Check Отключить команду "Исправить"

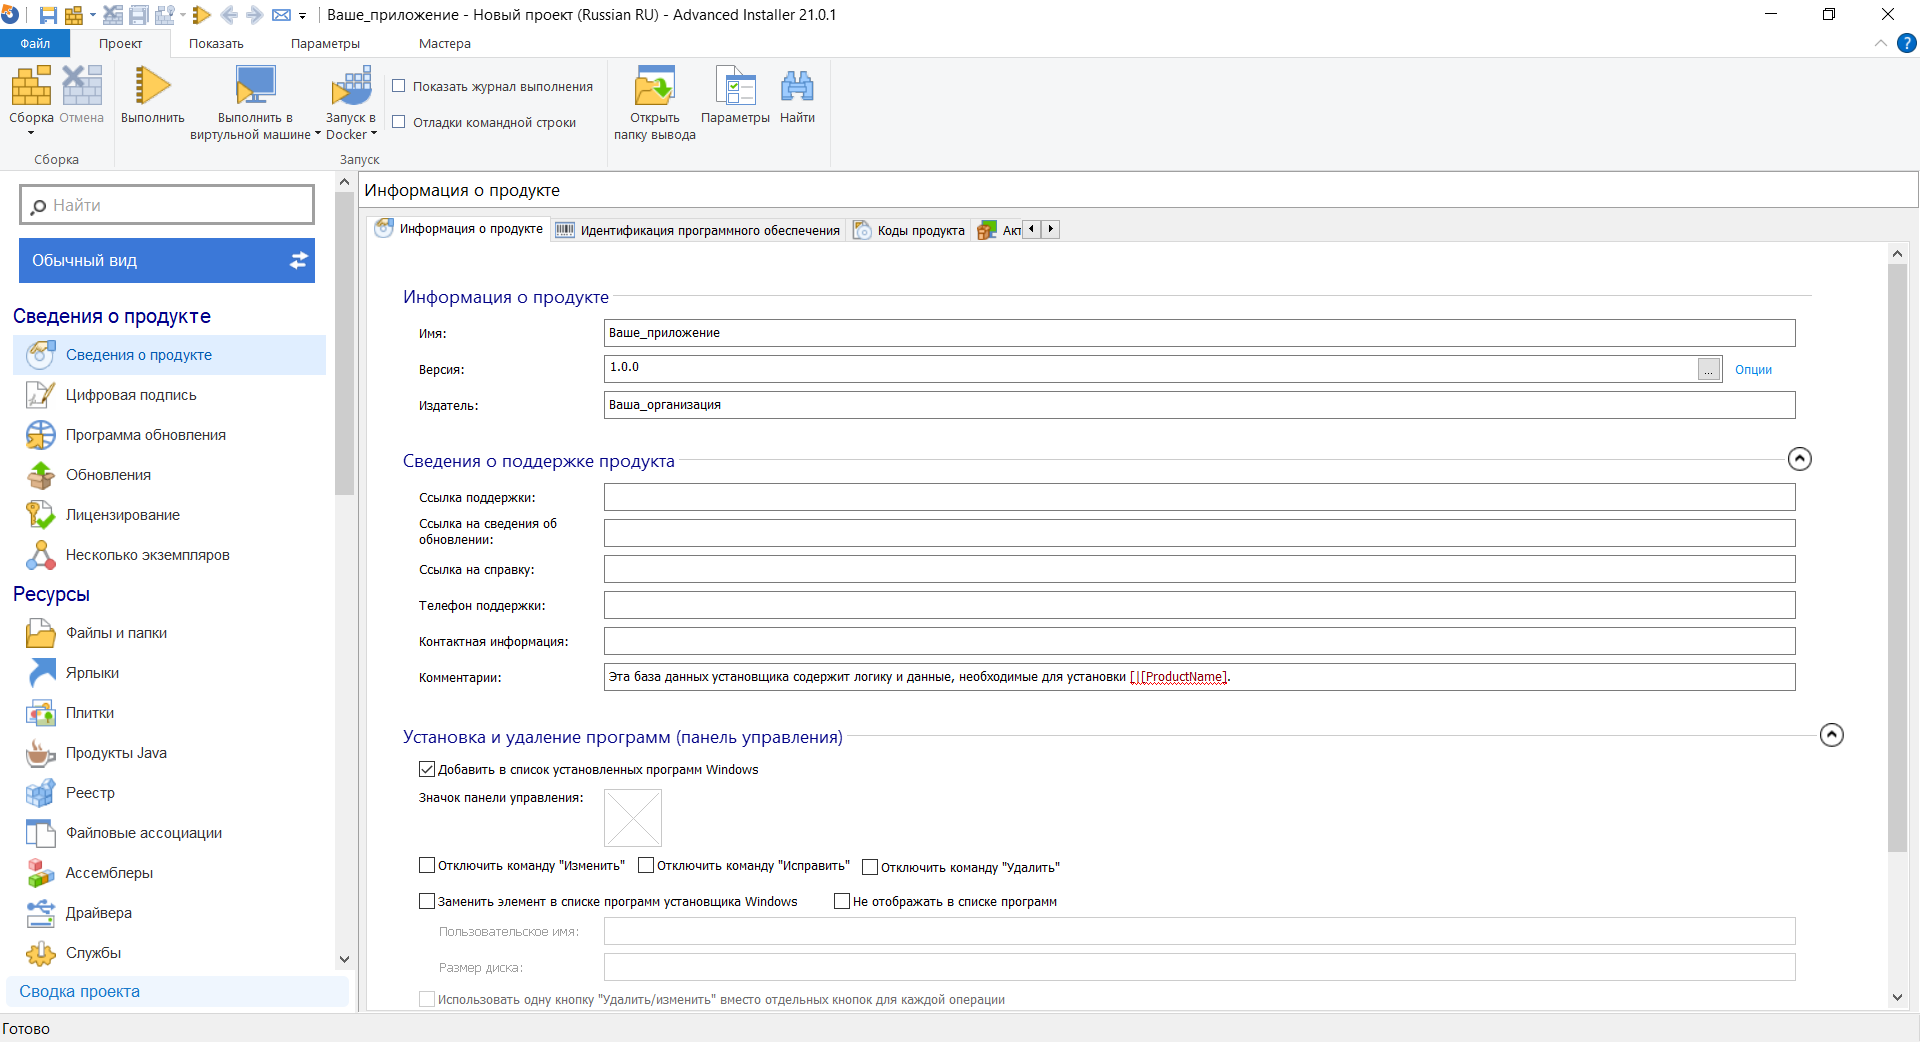646,865
